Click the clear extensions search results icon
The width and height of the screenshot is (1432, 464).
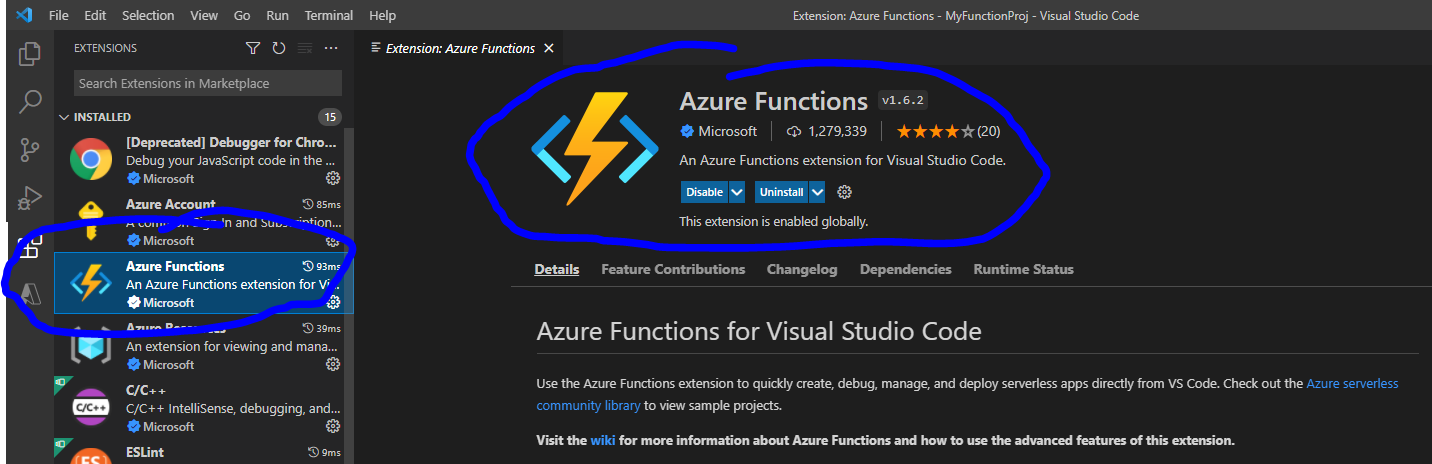point(305,48)
